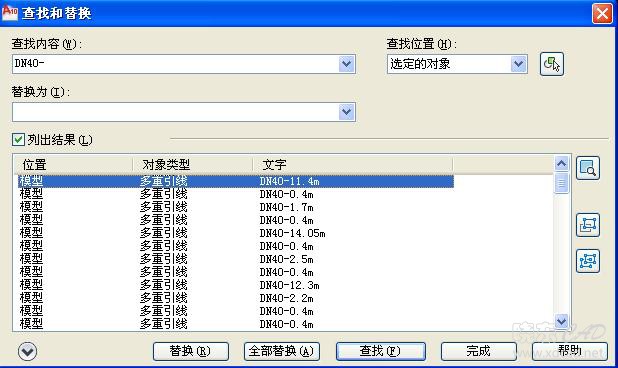Screen dimensions: 618x368
Task: Open the 替换为 dropdown arrow
Action: click(x=346, y=112)
